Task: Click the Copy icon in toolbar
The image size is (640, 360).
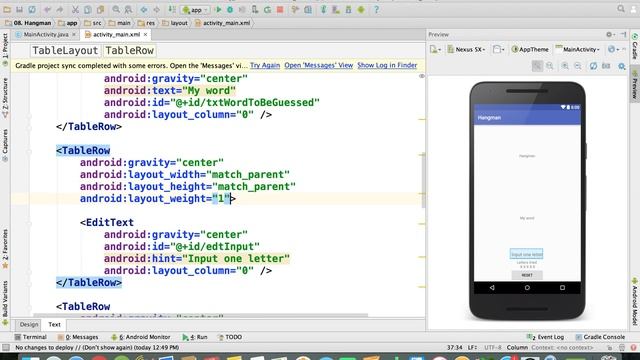Action: (87, 9)
